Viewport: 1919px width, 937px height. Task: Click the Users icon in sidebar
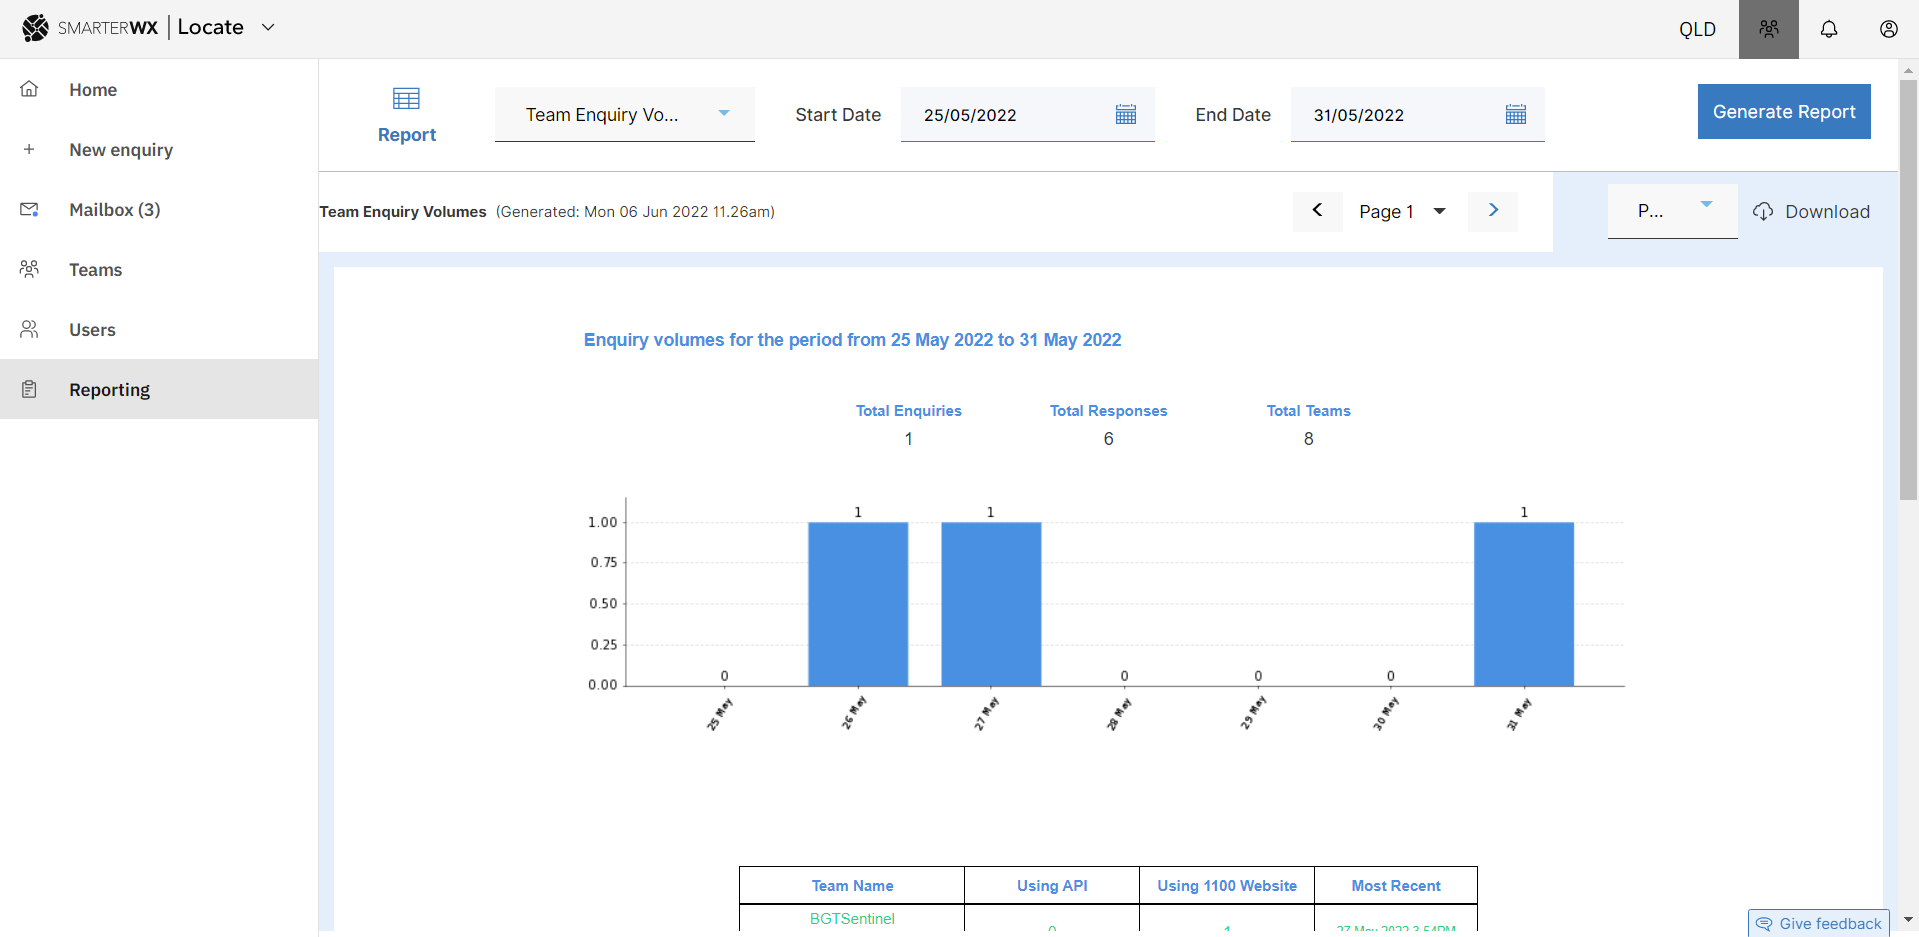(29, 329)
